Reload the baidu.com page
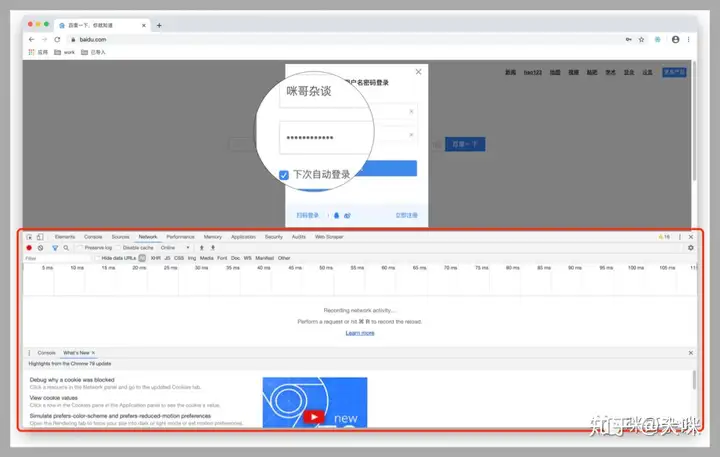Screen dimensions: 720x457 [57, 39]
